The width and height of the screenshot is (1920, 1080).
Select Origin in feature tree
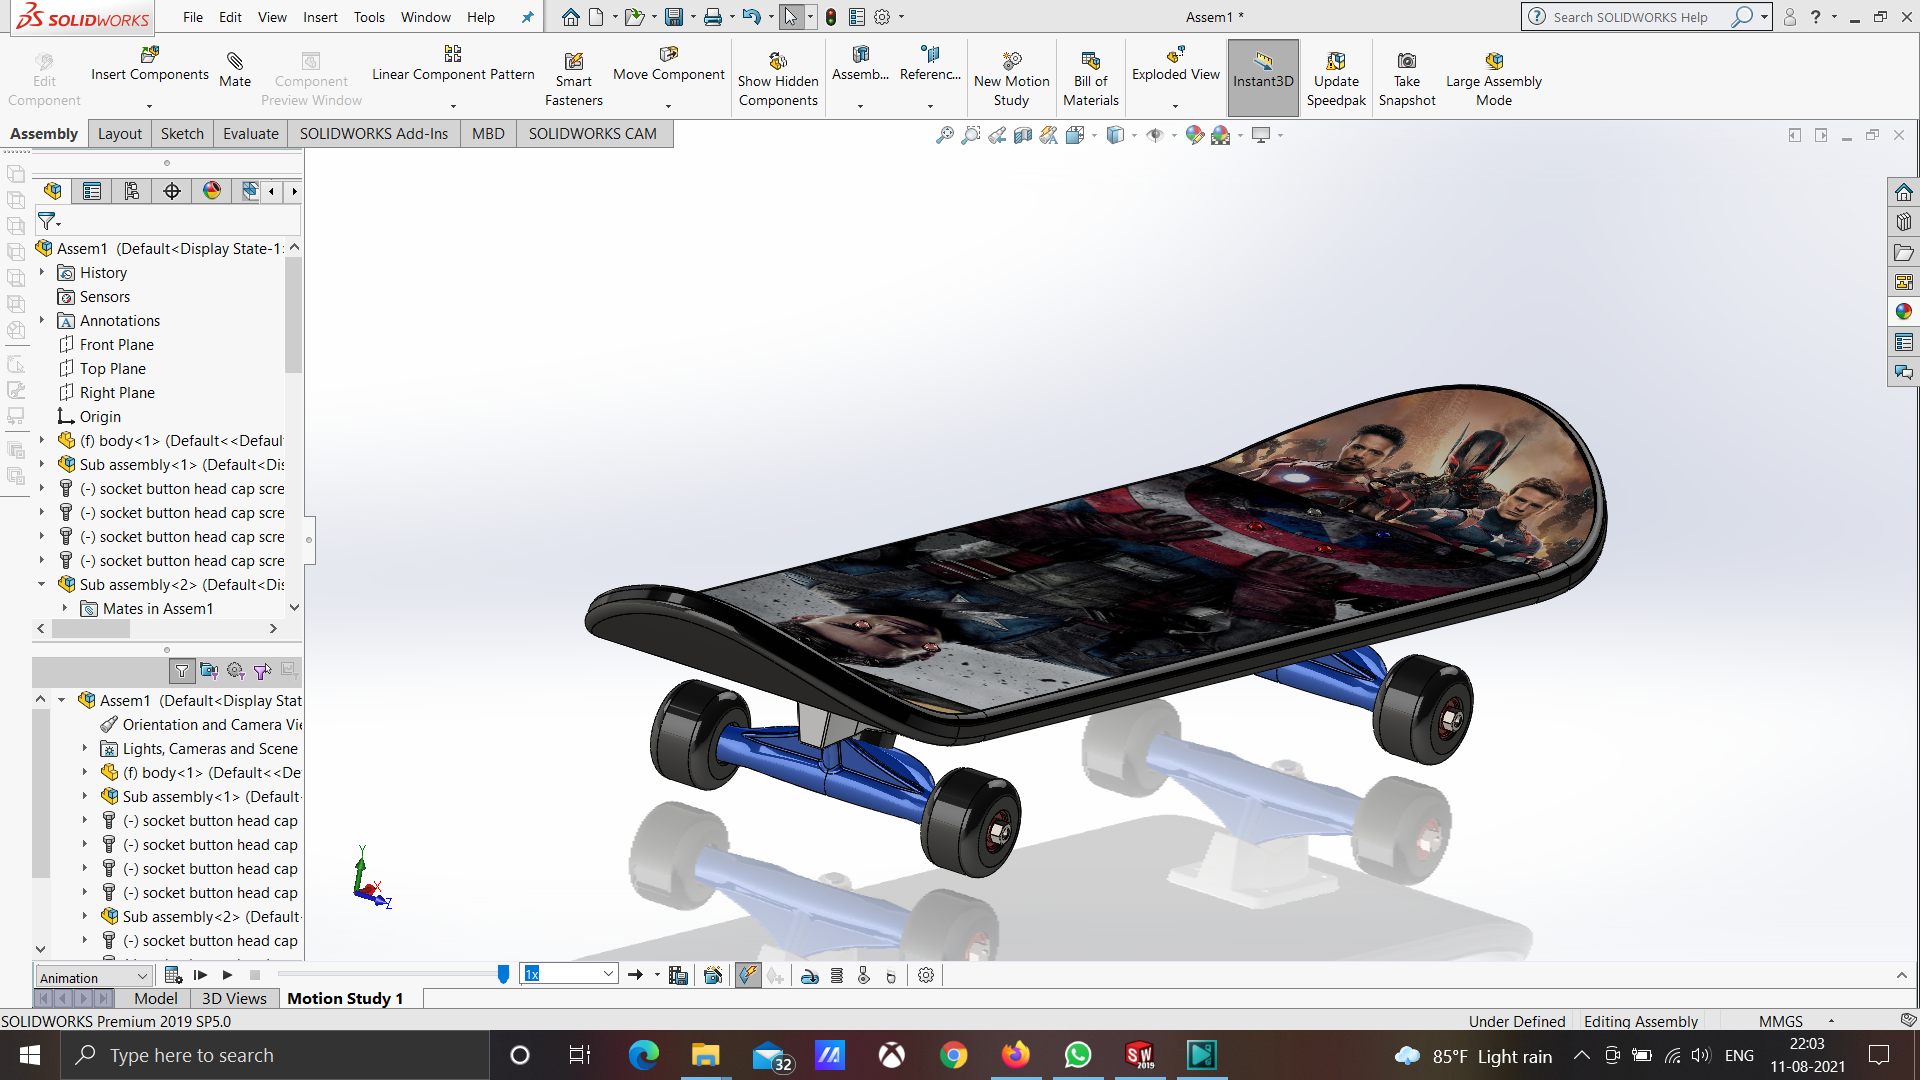(x=100, y=416)
